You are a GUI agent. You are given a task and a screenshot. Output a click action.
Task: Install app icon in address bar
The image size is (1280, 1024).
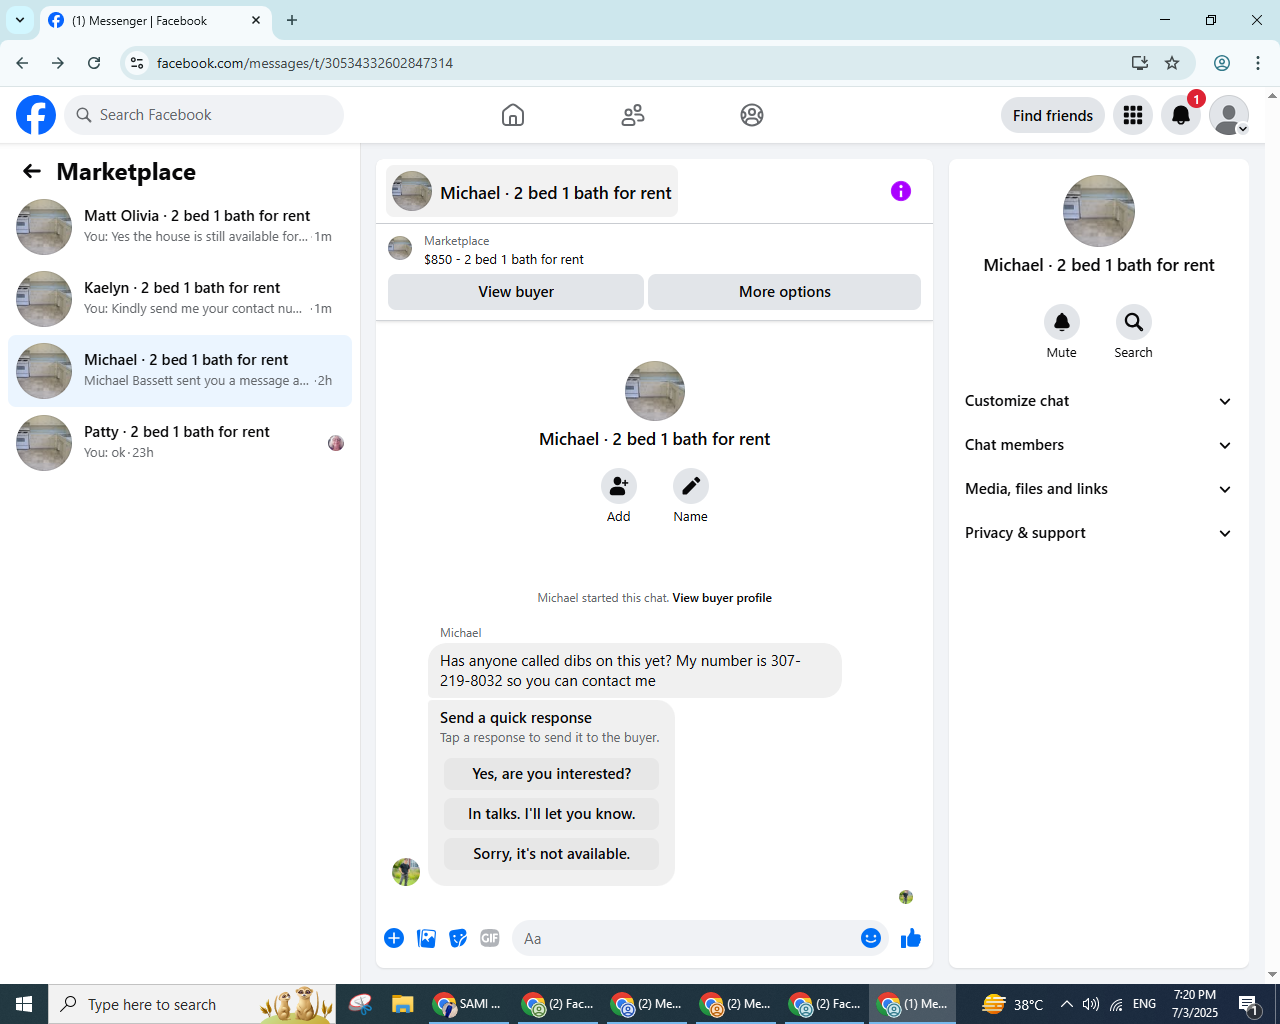coord(1140,63)
